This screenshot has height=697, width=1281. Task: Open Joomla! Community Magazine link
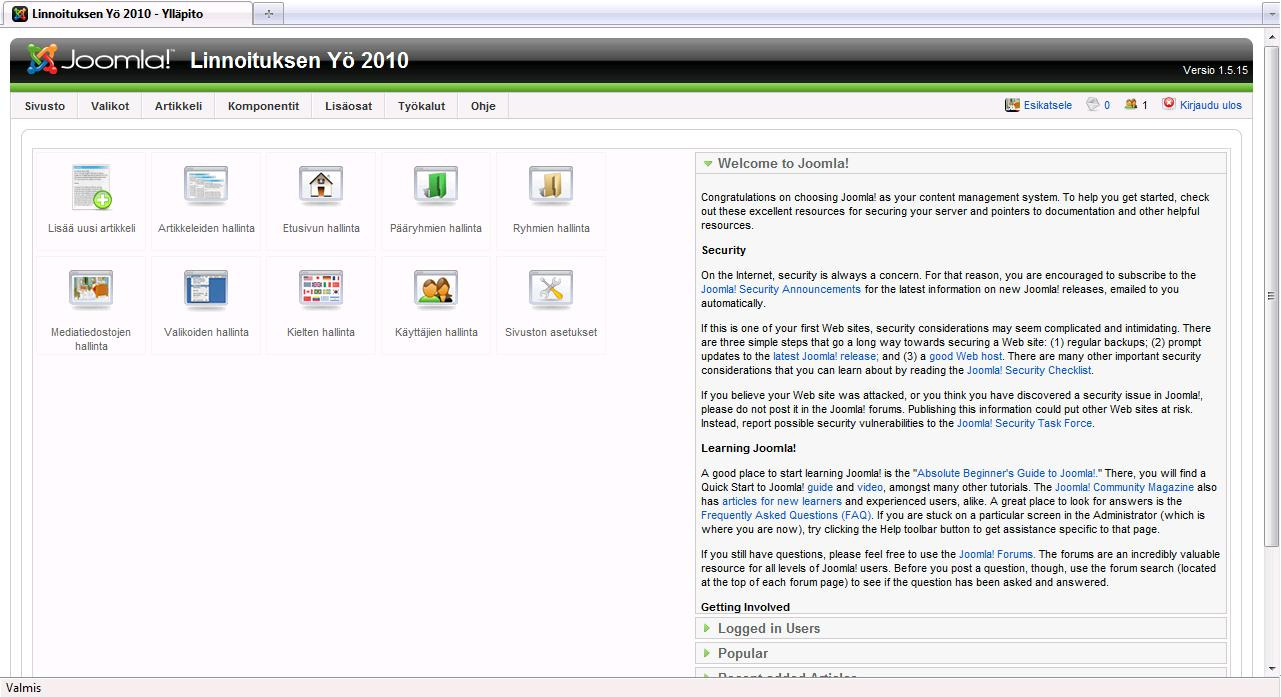1124,487
